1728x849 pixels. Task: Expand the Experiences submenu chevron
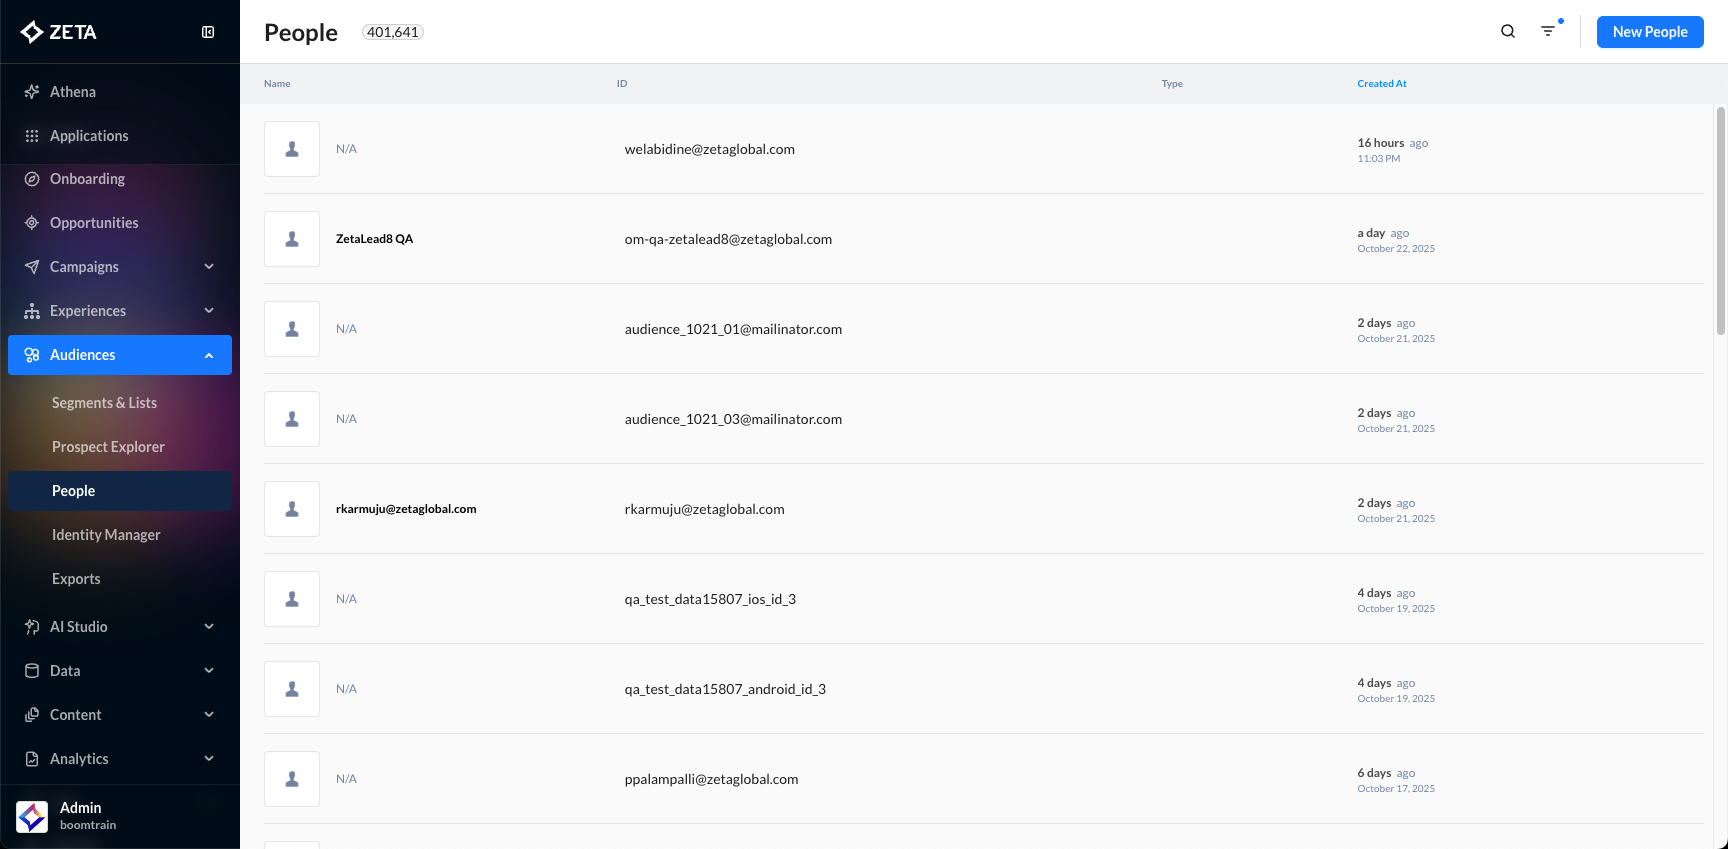209,311
